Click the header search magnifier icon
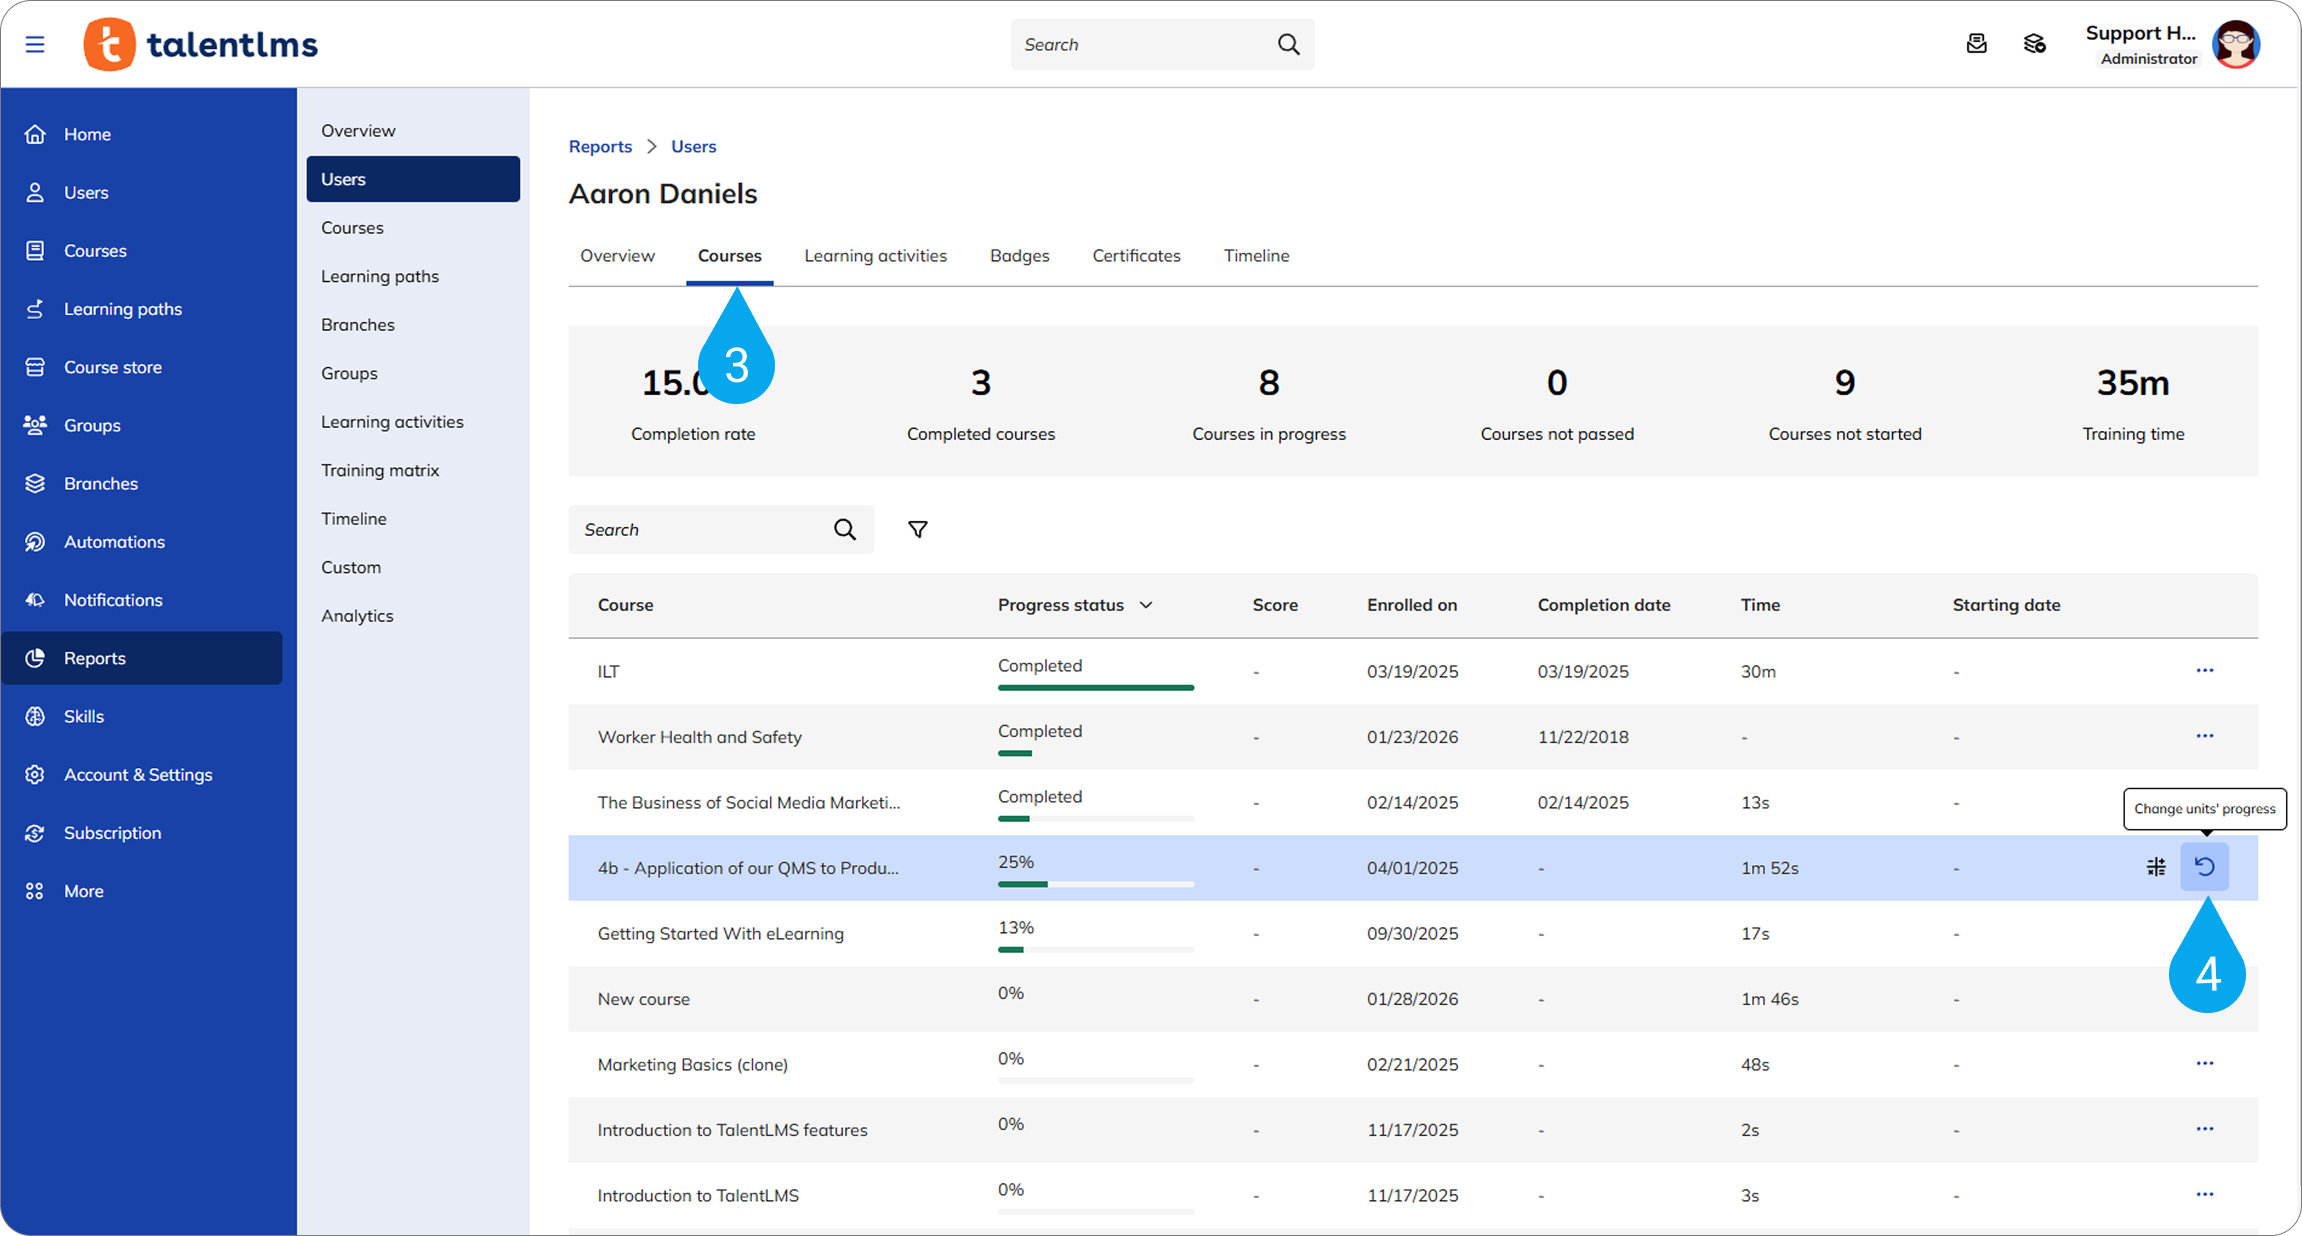Screen dimensions: 2302x1236 click(x=1288, y=44)
